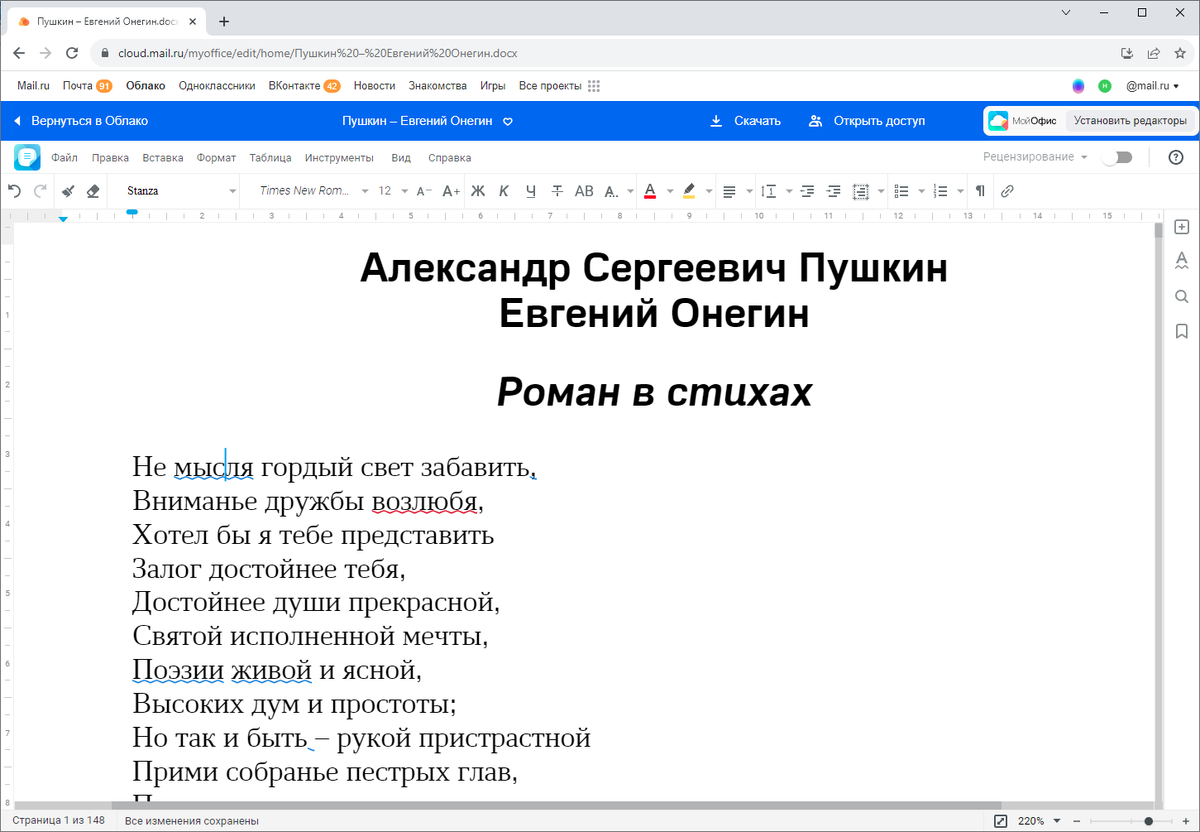Redo the last undone action
The height and width of the screenshot is (832, 1200).
pyautogui.click(x=40, y=190)
